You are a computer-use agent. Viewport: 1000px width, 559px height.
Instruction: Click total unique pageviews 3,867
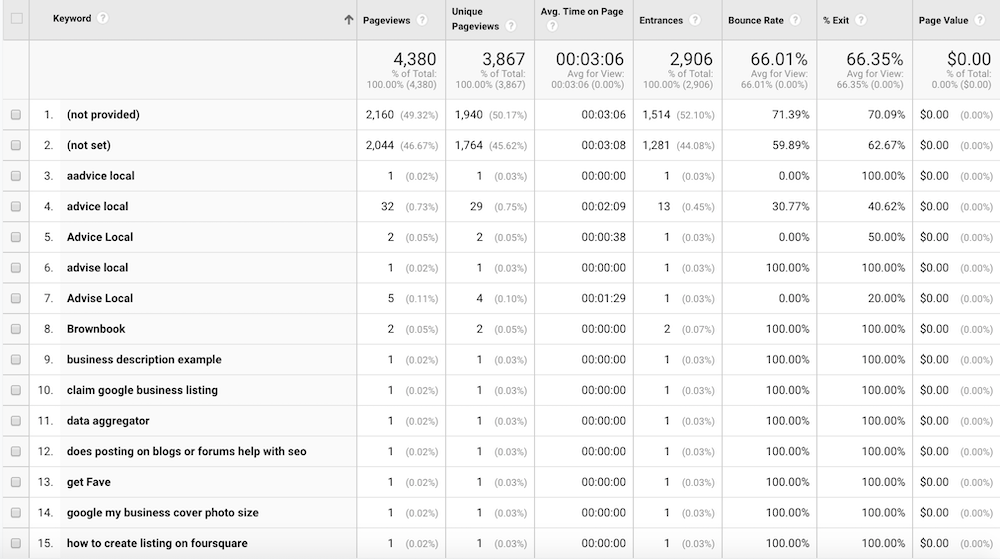click(503, 59)
